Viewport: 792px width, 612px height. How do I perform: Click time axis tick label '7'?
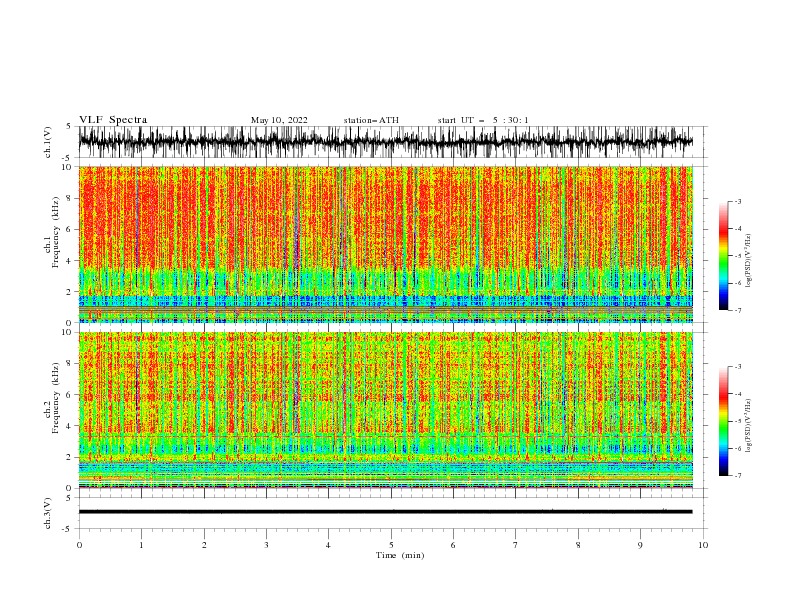click(x=516, y=545)
